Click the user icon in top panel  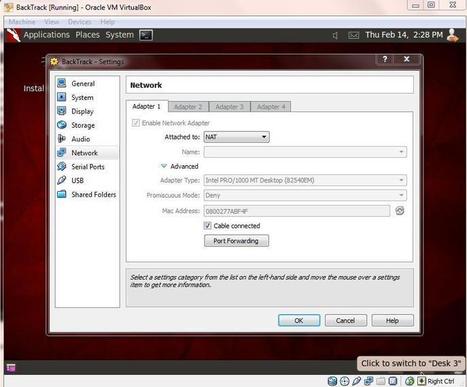[x=453, y=35]
